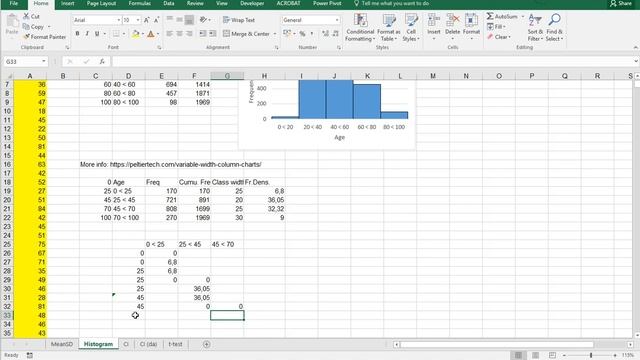Open the t-test sheet tab
The width and height of the screenshot is (640, 360).
175,344
